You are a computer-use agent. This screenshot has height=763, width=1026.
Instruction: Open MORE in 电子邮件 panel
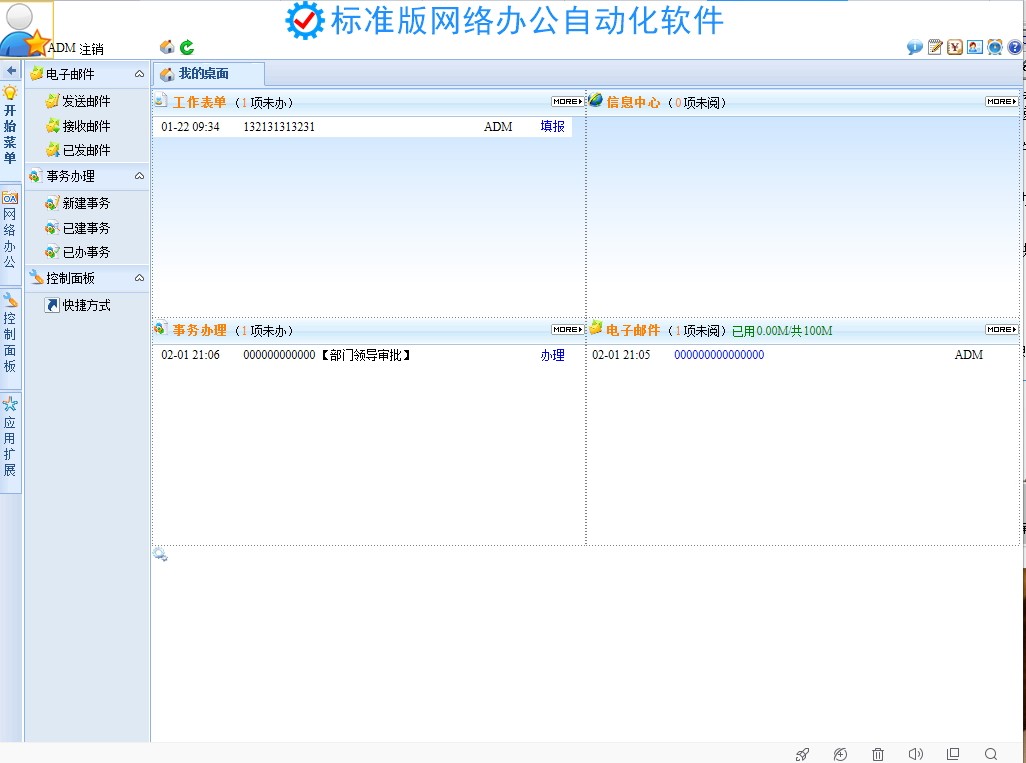[1002, 329]
